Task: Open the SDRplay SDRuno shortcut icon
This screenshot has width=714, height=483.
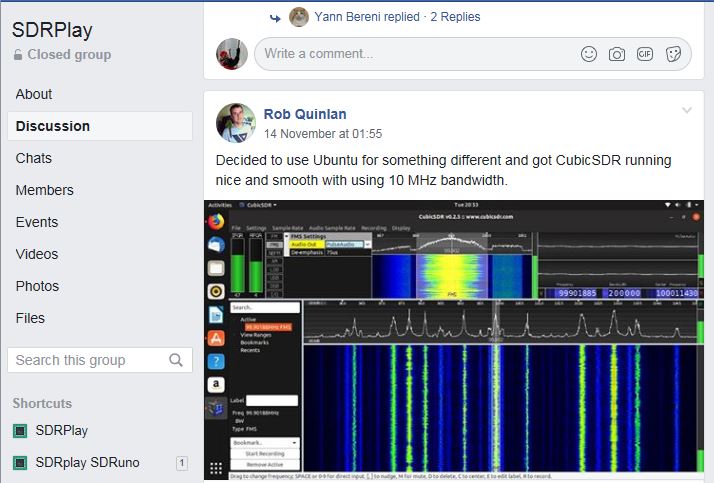Action: click(20, 463)
